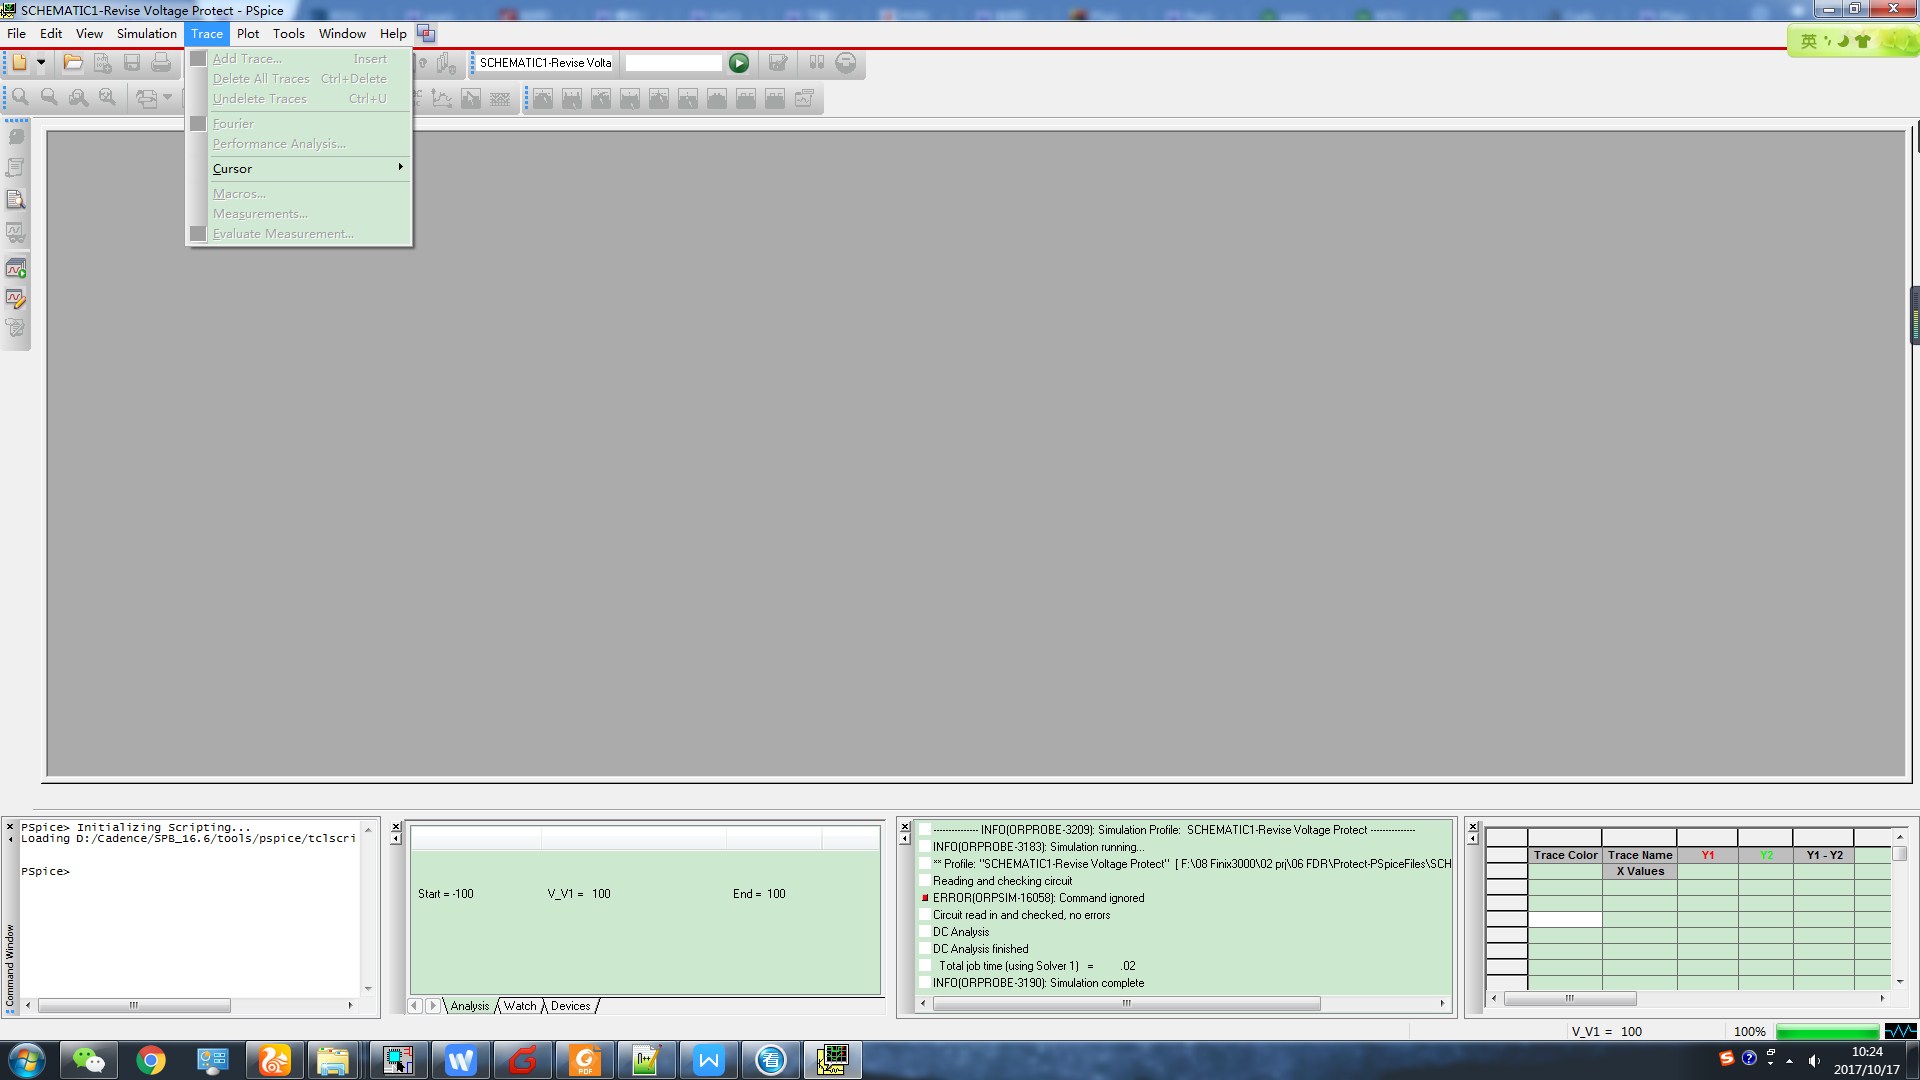Open the Windows Start button
The width and height of the screenshot is (1920, 1080).
pyautogui.click(x=27, y=1060)
